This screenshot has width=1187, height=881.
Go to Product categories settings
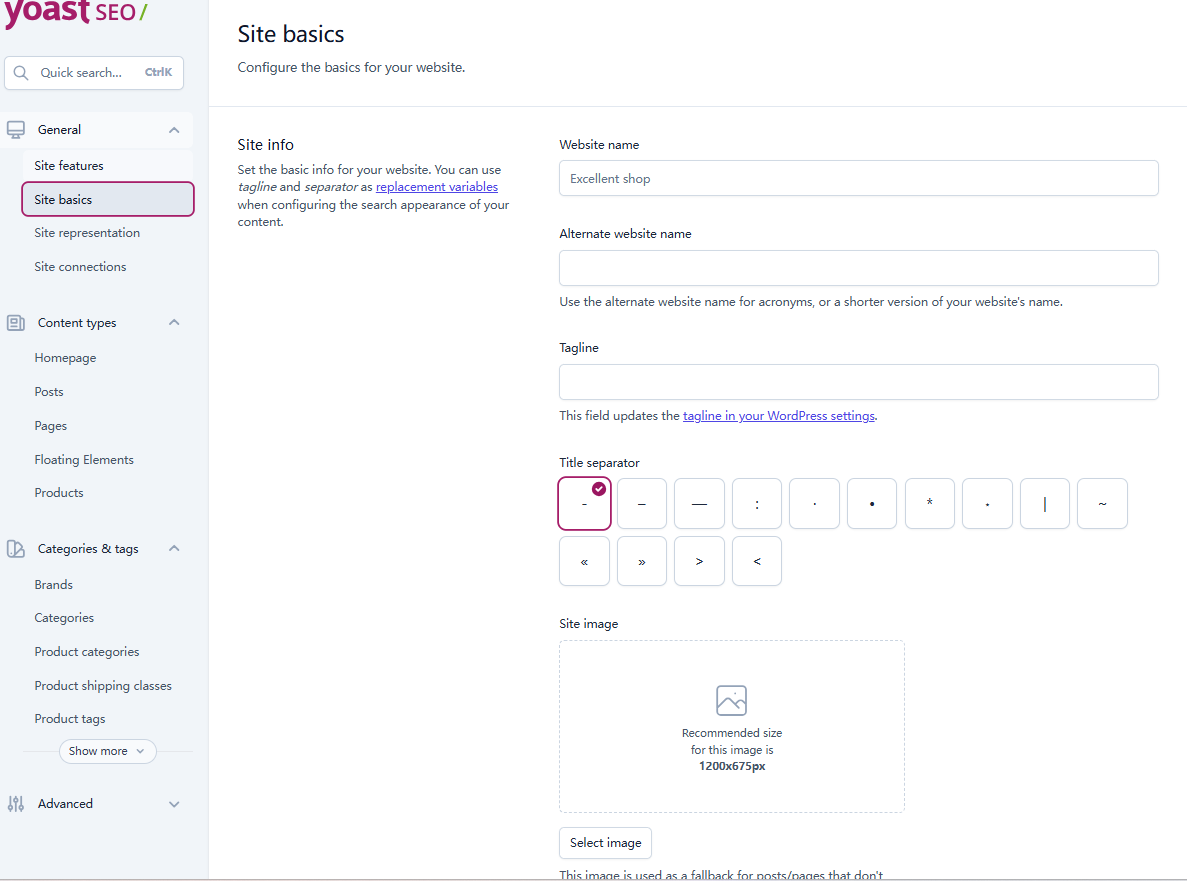(87, 652)
